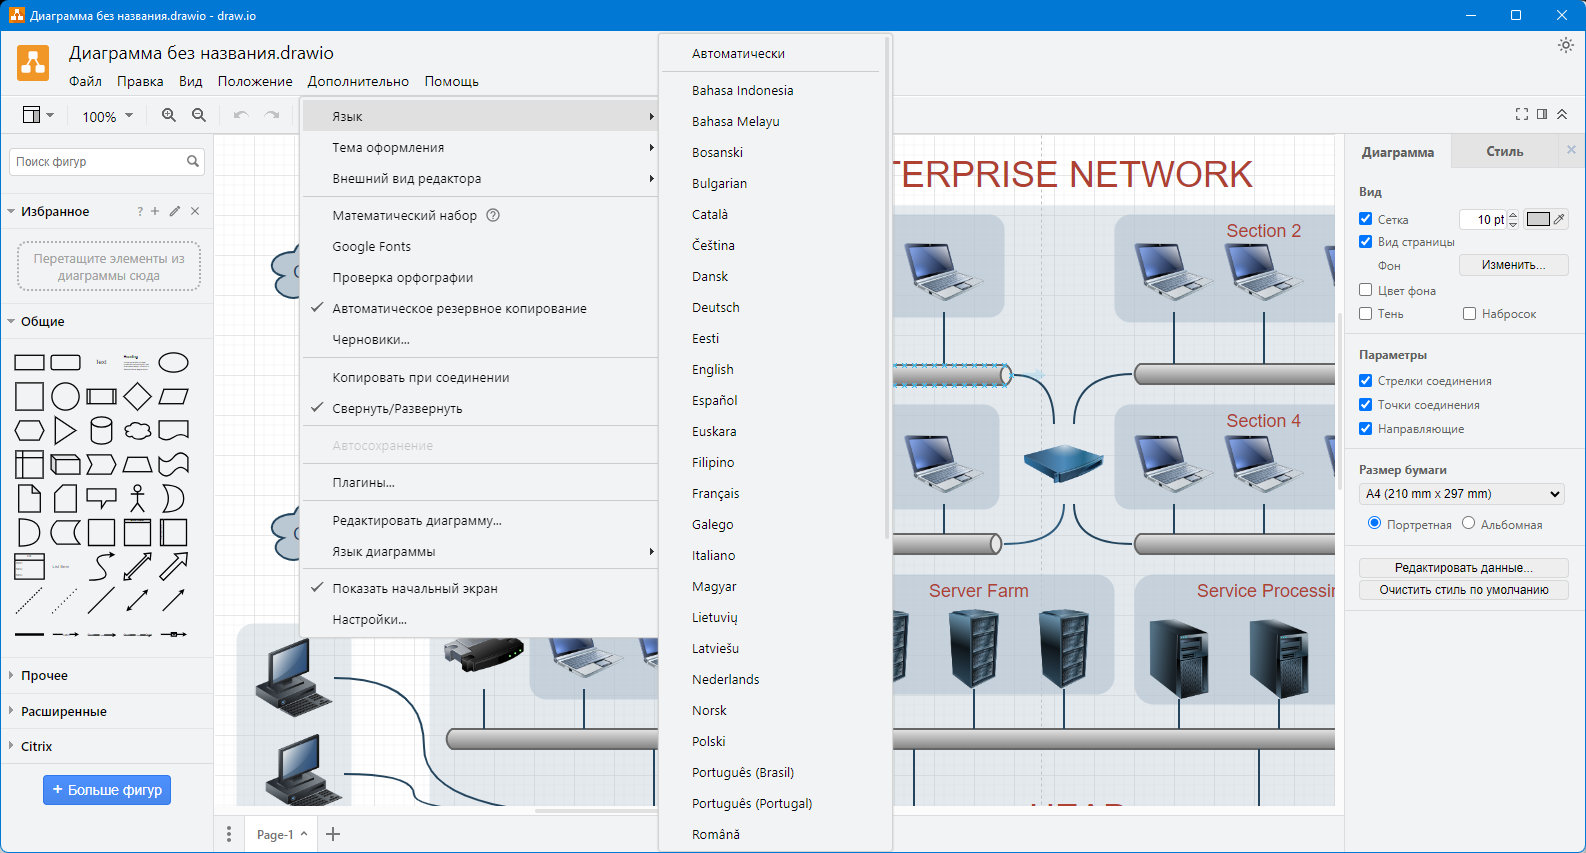
Task: Select the ellipse shape in the Общие palette
Action: click(173, 362)
